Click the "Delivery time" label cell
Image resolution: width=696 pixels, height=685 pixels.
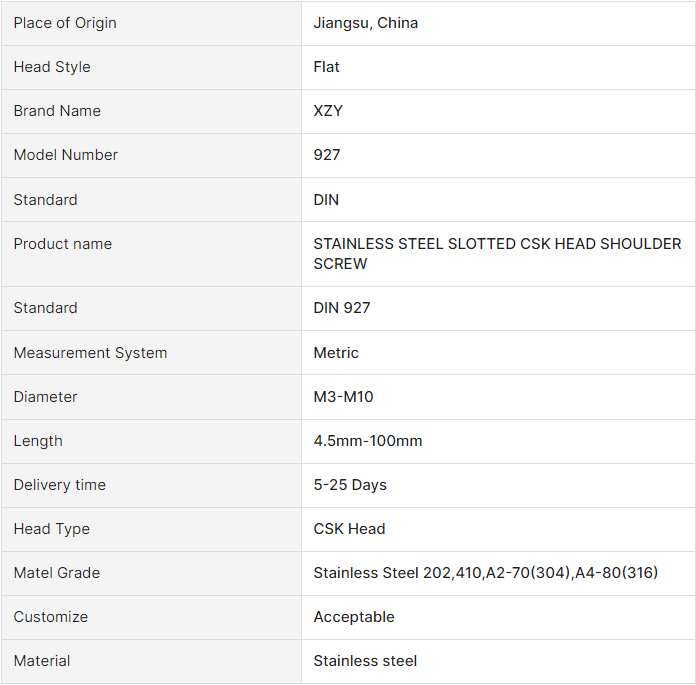click(x=60, y=485)
